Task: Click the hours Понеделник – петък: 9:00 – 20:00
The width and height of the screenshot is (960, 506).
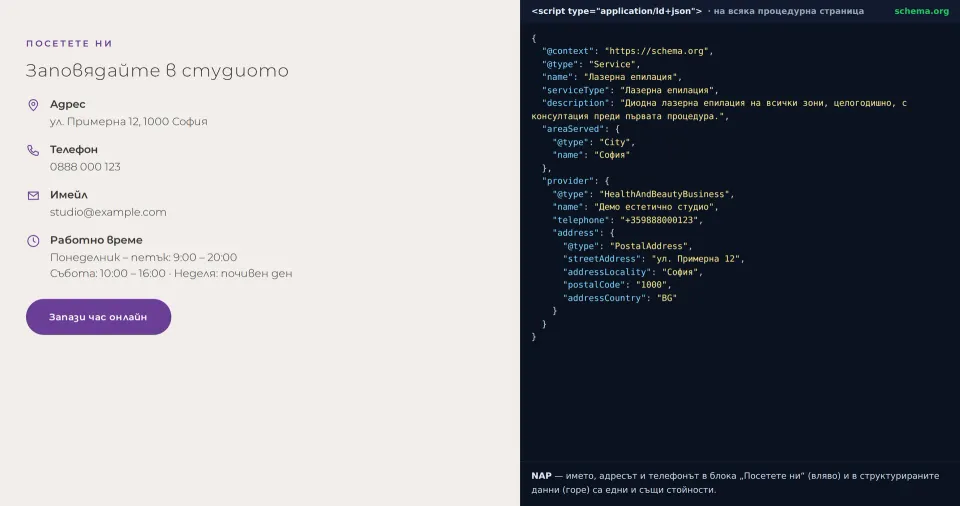Action: [x=143, y=257]
